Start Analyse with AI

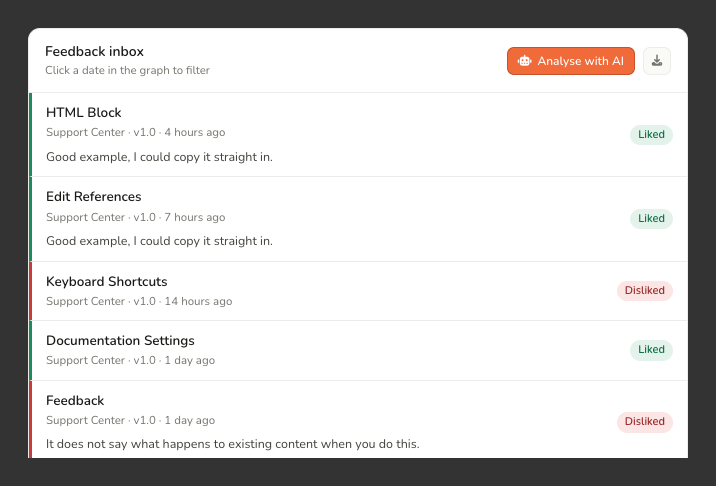(x=571, y=61)
